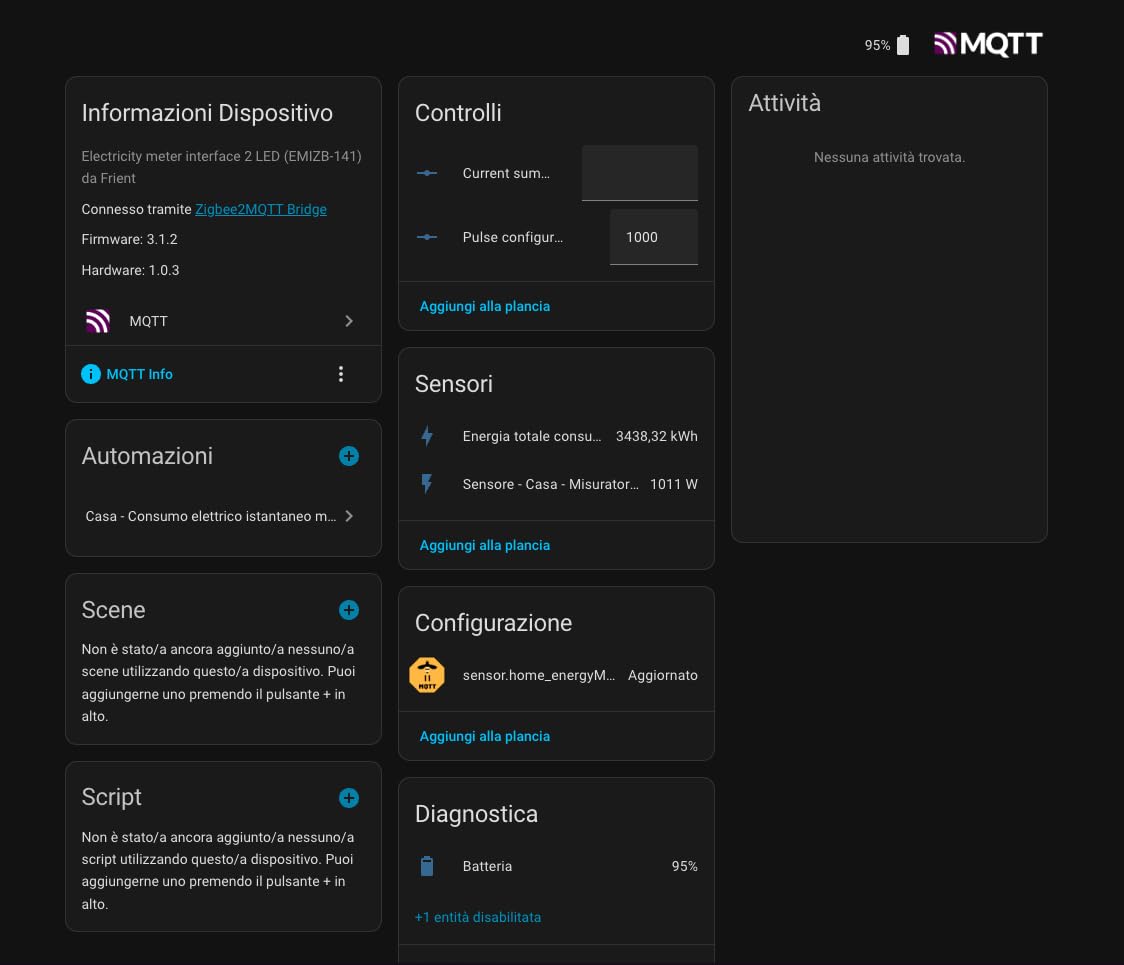Click the empty Current summation input field
This screenshot has height=965, width=1124.
(639, 173)
